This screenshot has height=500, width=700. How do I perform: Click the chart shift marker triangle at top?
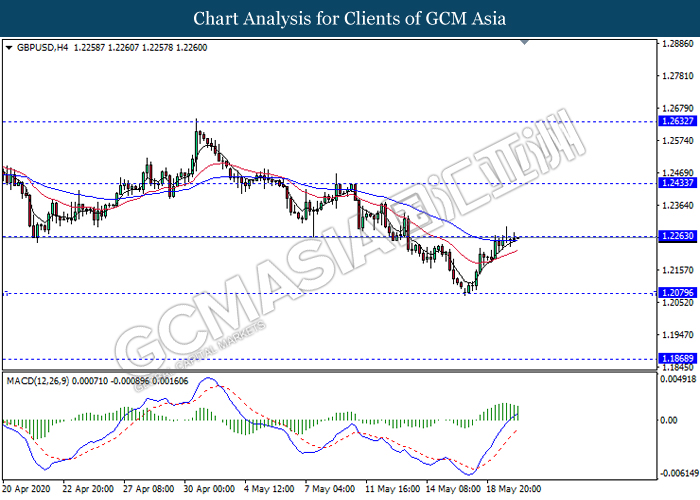pos(525,42)
